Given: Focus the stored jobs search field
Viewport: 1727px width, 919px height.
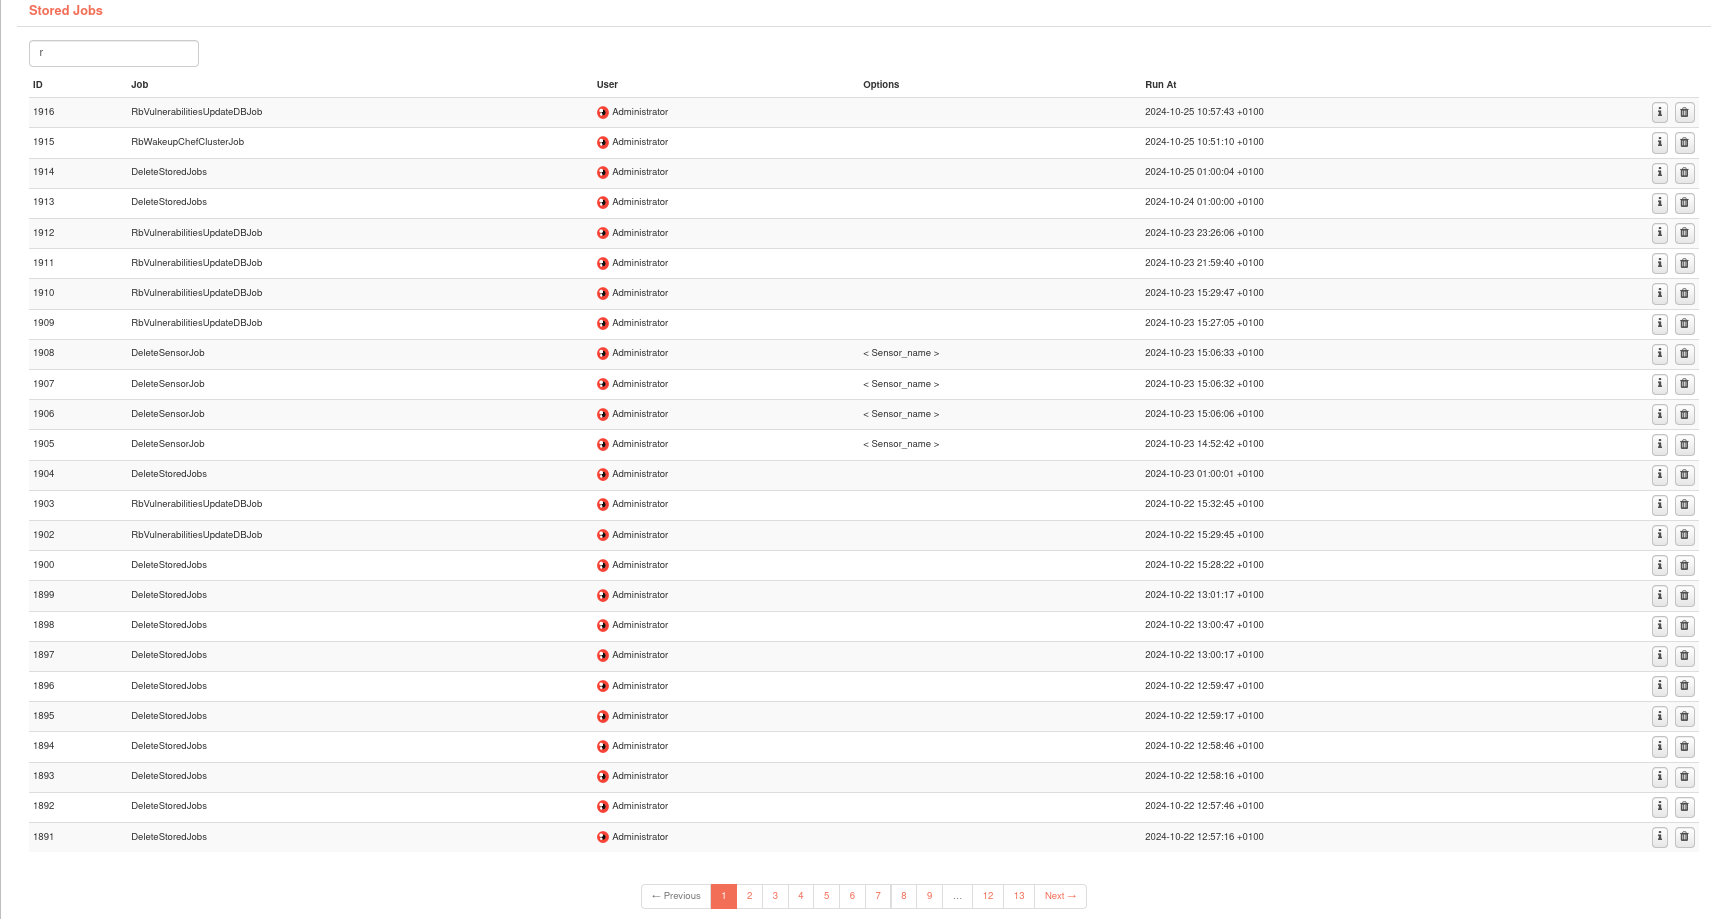Looking at the screenshot, I should coord(114,53).
